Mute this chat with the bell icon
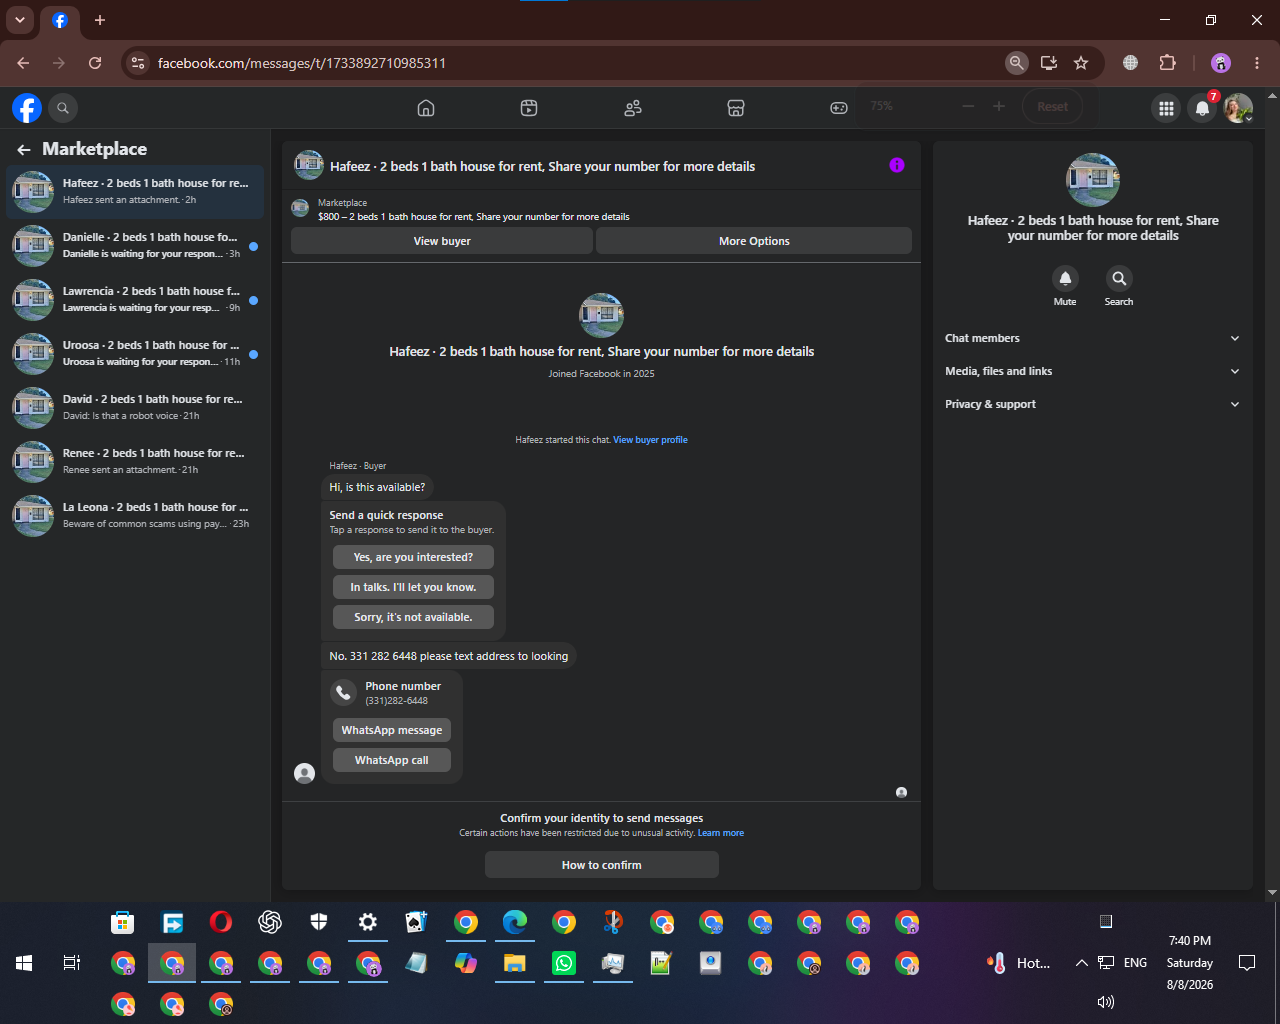This screenshot has height=1024, width=1280. coord(1065,278)
